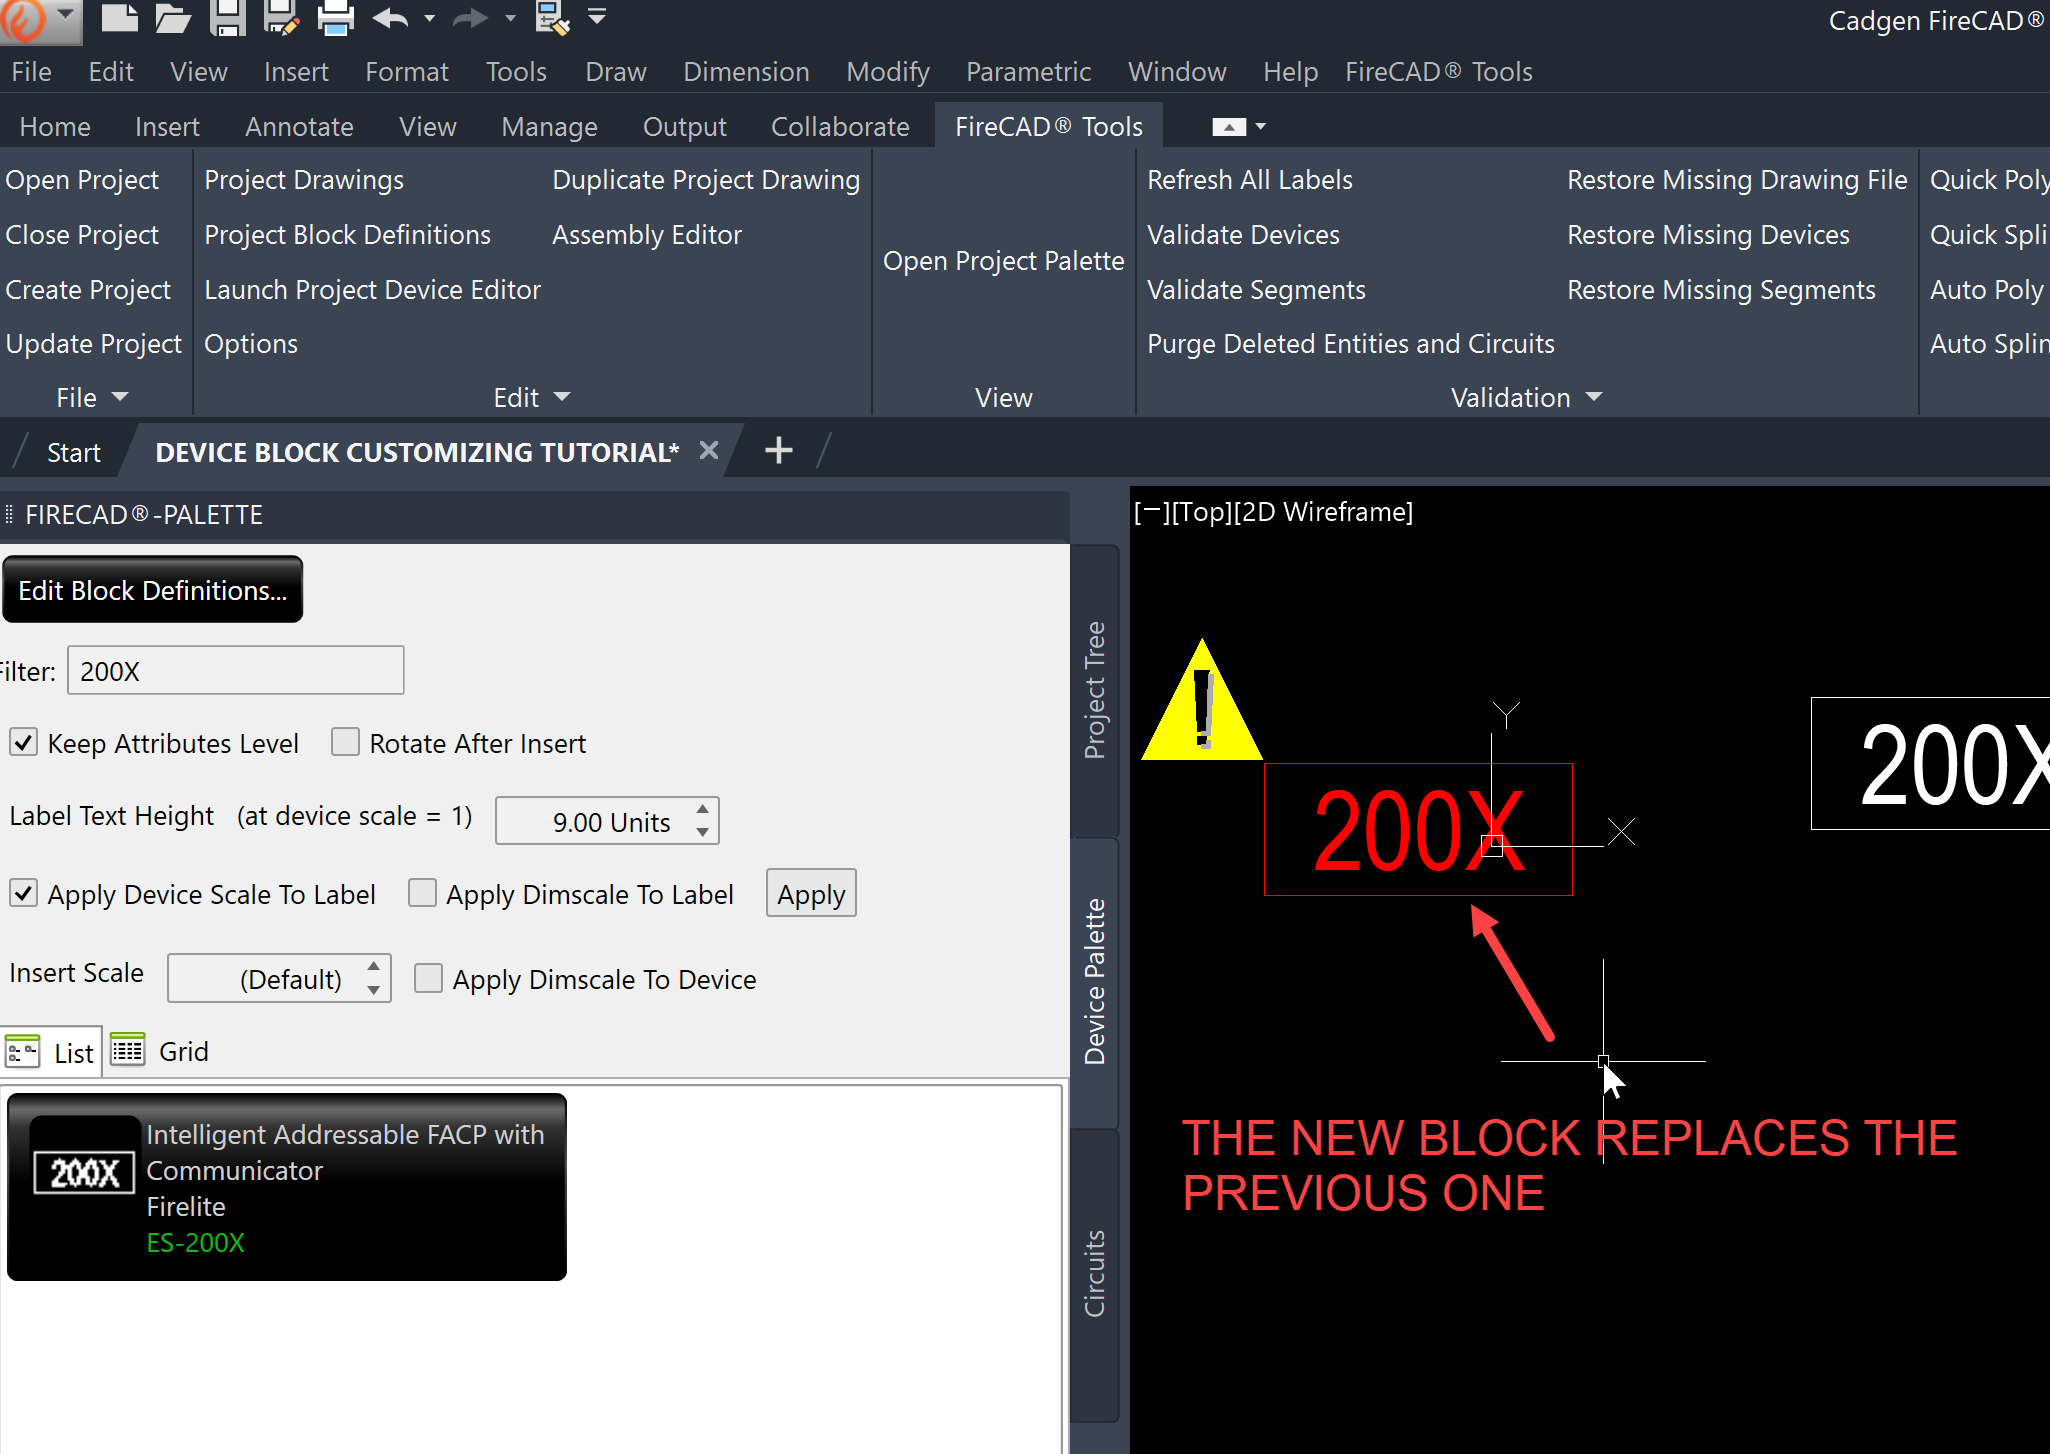
Task: Open the File menu
Action: 31,72
